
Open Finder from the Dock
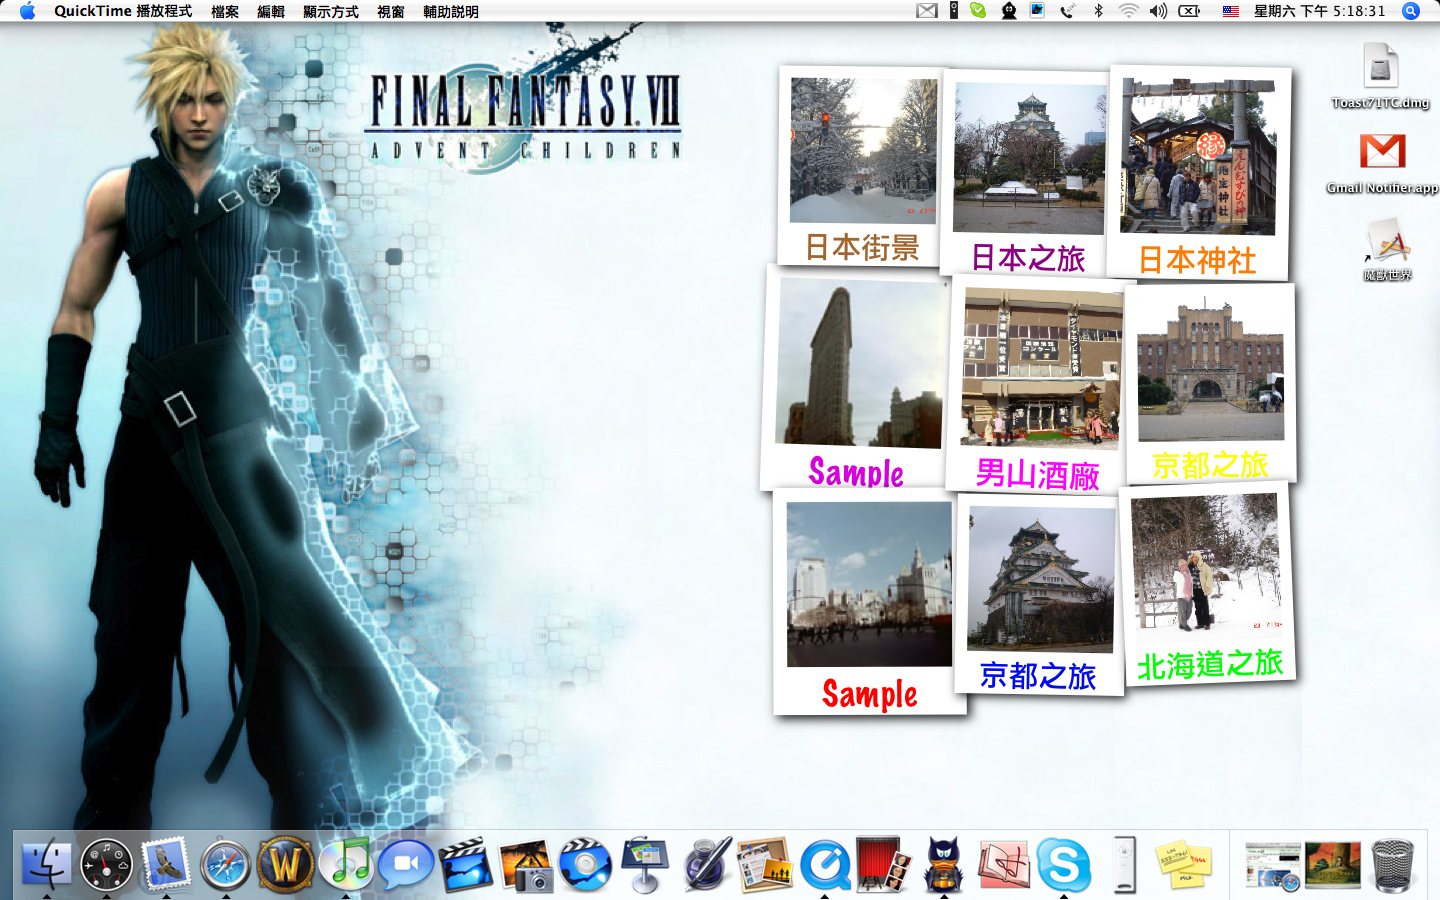tap(46, 864)
